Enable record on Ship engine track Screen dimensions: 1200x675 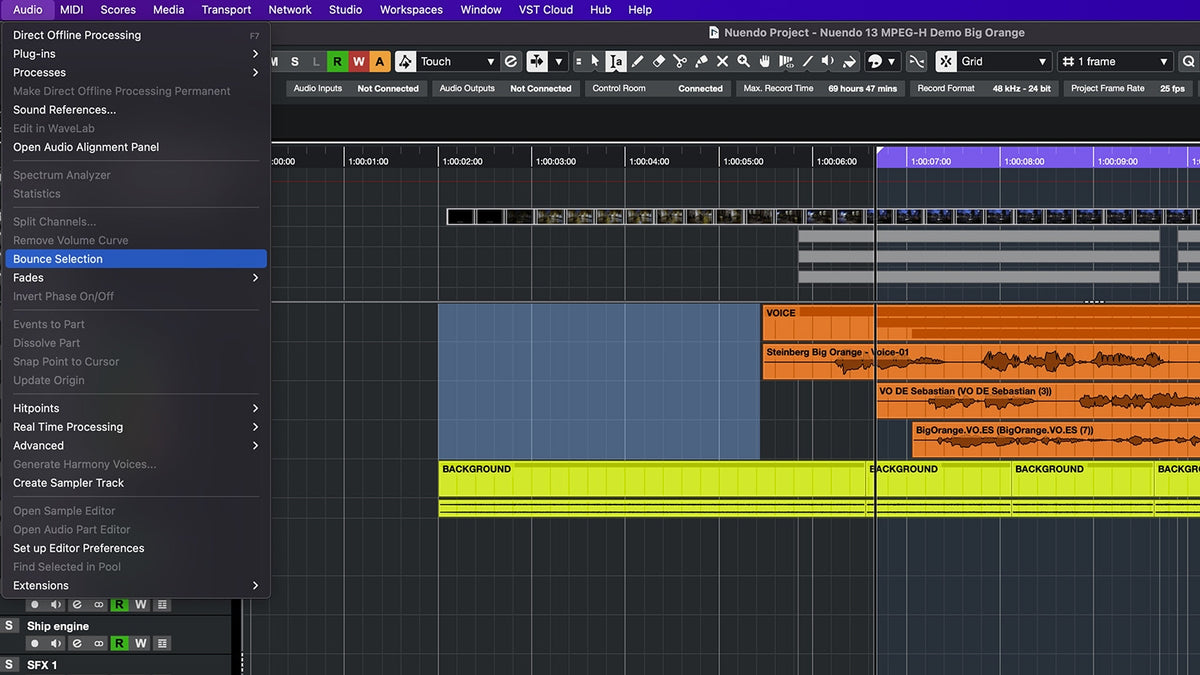pos(35,643)
